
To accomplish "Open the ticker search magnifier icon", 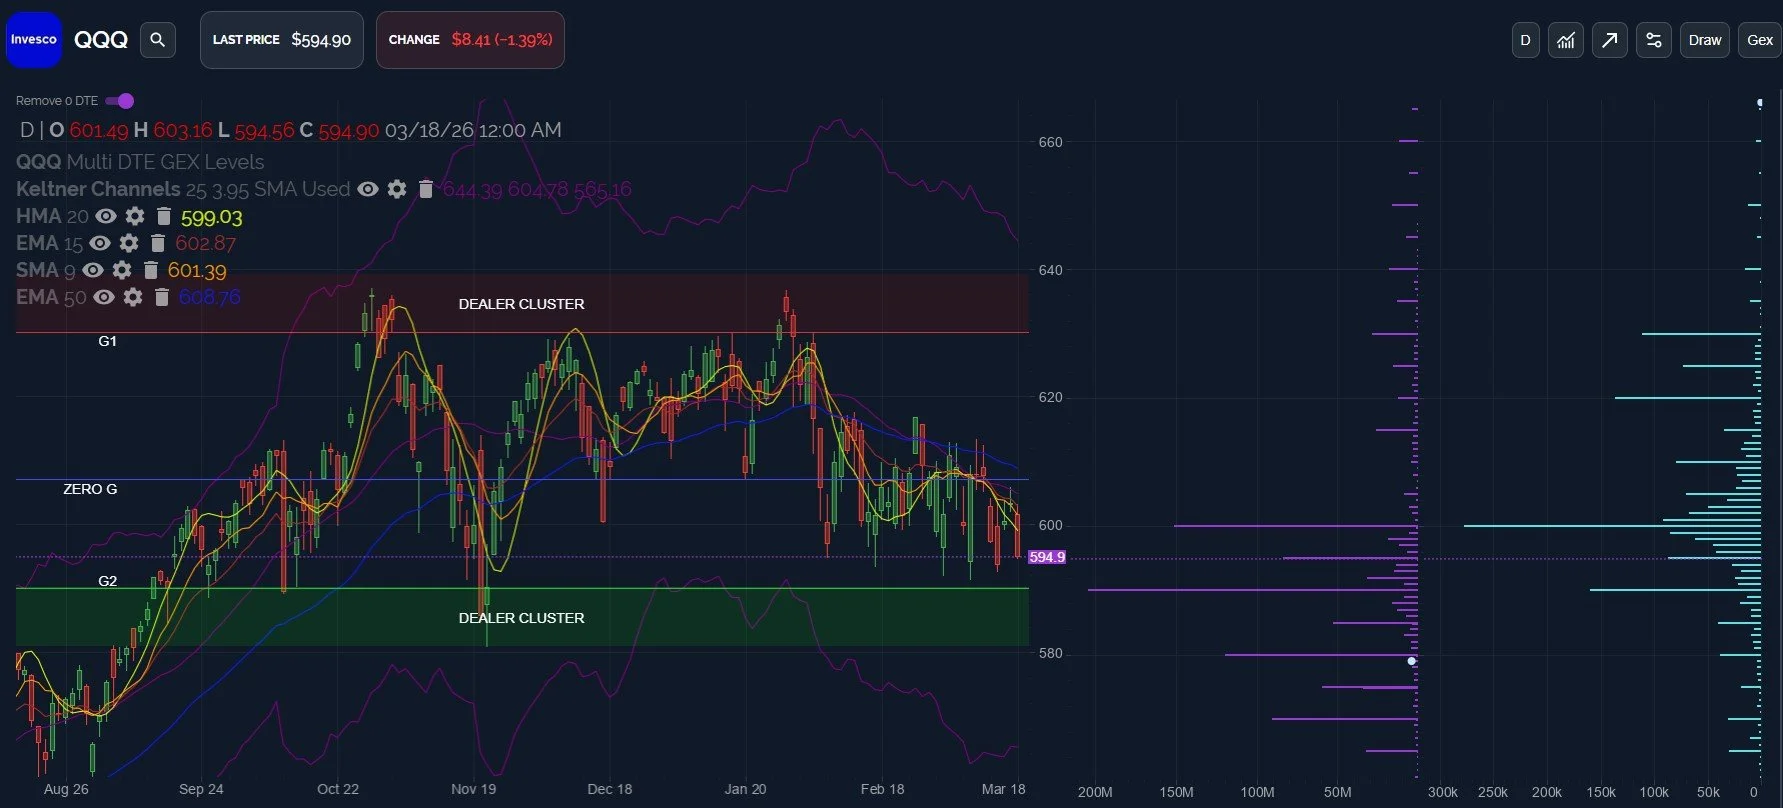I will pyautogui.click(x=157, y=40).
